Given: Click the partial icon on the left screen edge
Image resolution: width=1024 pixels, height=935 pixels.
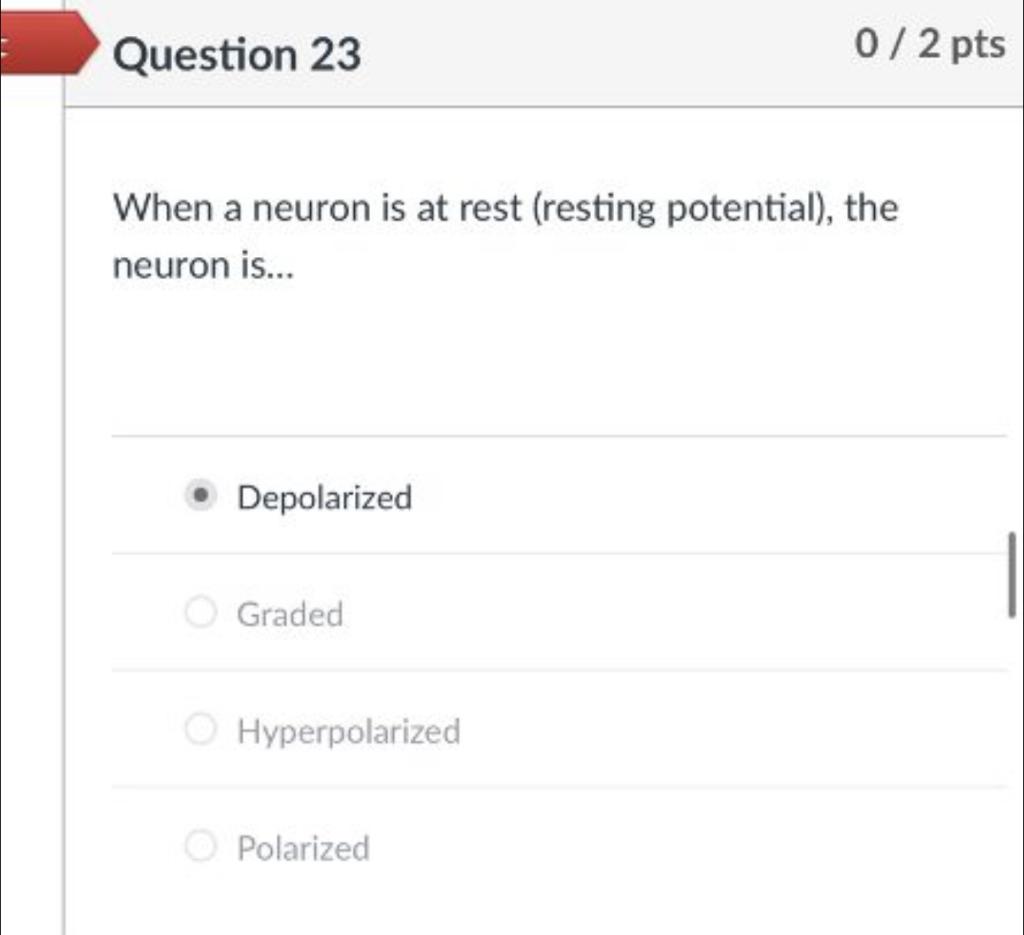Looking at the screenshot, I should point(4,45).
